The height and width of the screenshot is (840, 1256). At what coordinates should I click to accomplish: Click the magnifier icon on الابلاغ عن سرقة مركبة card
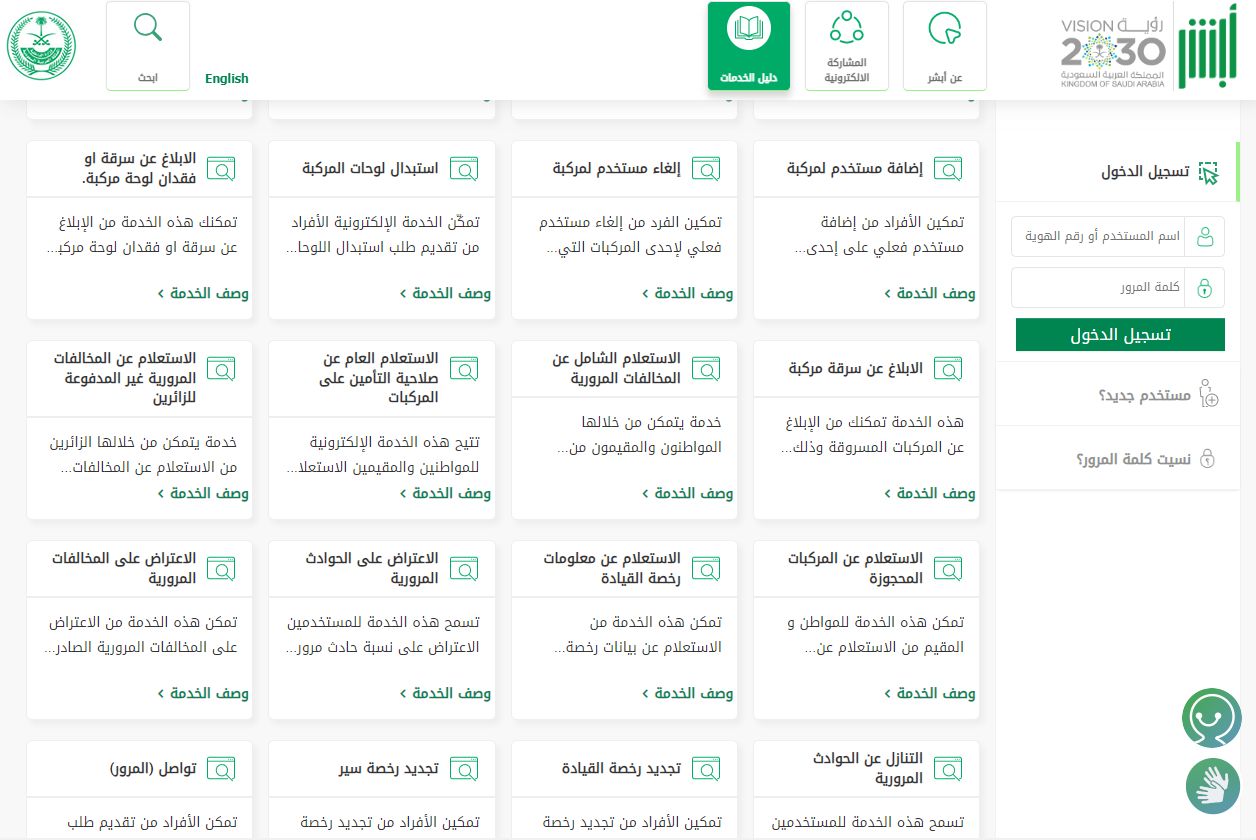coord(948,368)
